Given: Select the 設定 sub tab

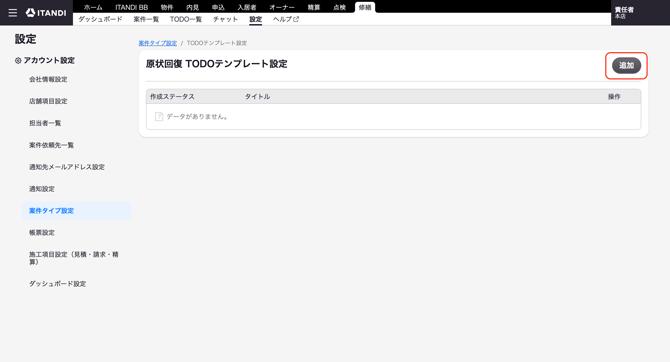Looking at the screenshot, I should (256, 19).
